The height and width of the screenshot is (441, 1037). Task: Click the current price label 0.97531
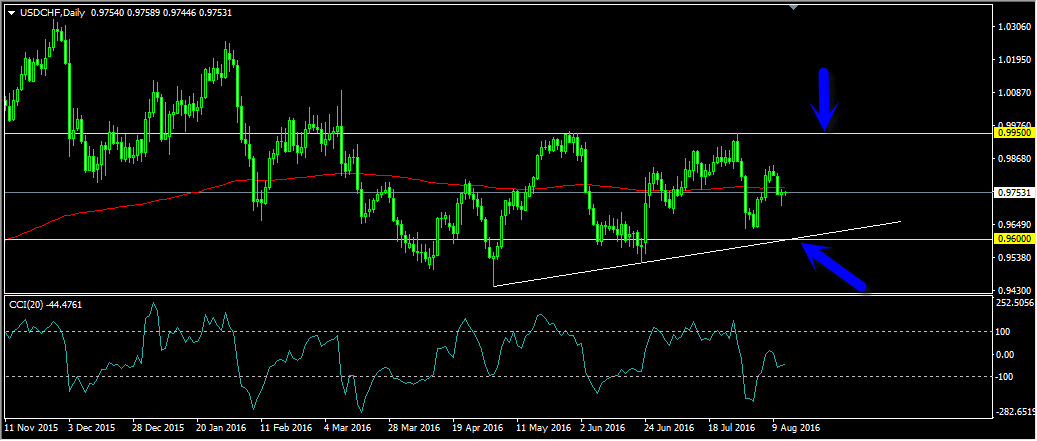pos(1013,192)
